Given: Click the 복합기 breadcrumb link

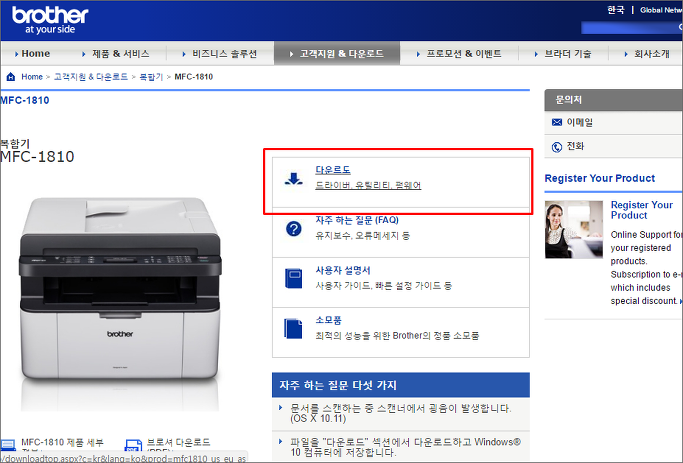Looking at the screenshot, I should point(151,77).
